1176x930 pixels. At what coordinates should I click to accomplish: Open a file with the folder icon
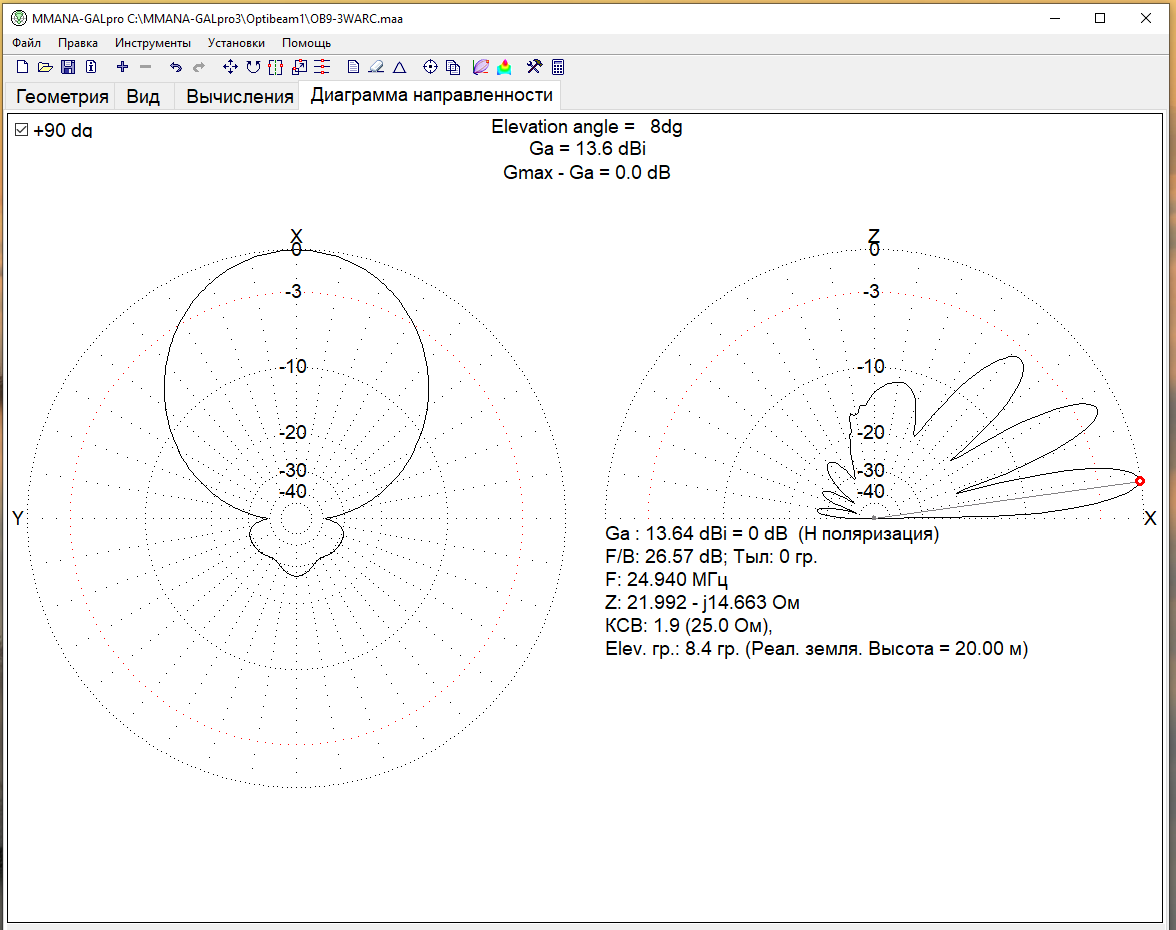point(45,67)
